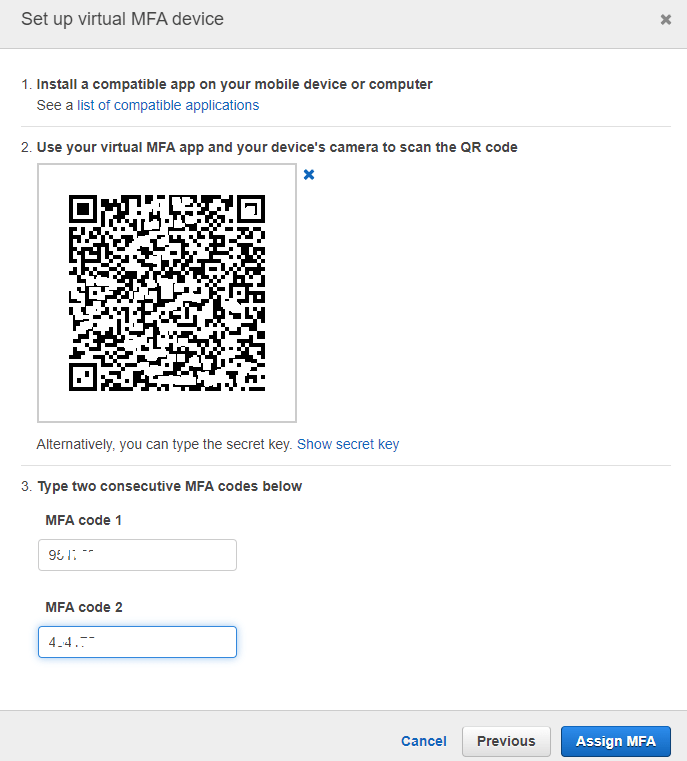Click the QR code's top-left finder square

pos(83,209)
